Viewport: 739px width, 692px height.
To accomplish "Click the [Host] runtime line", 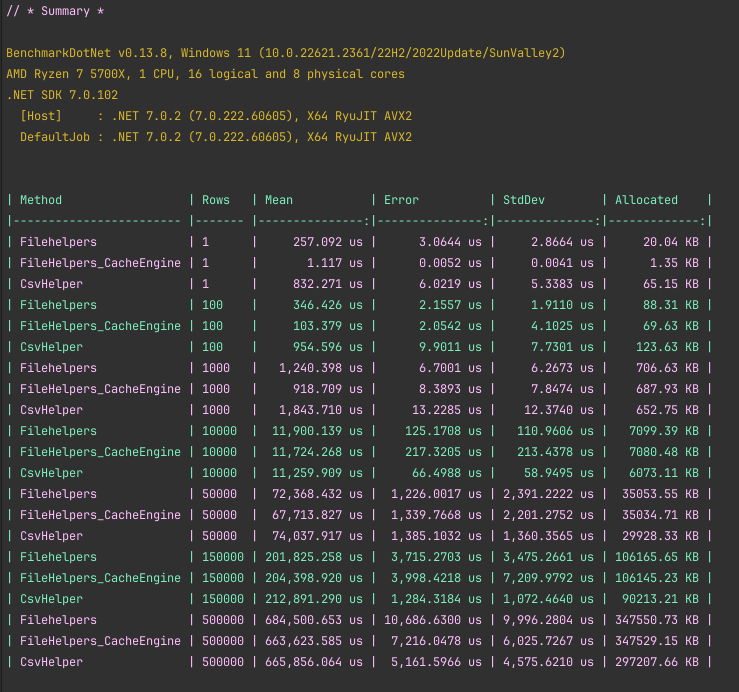I will 216,116.
